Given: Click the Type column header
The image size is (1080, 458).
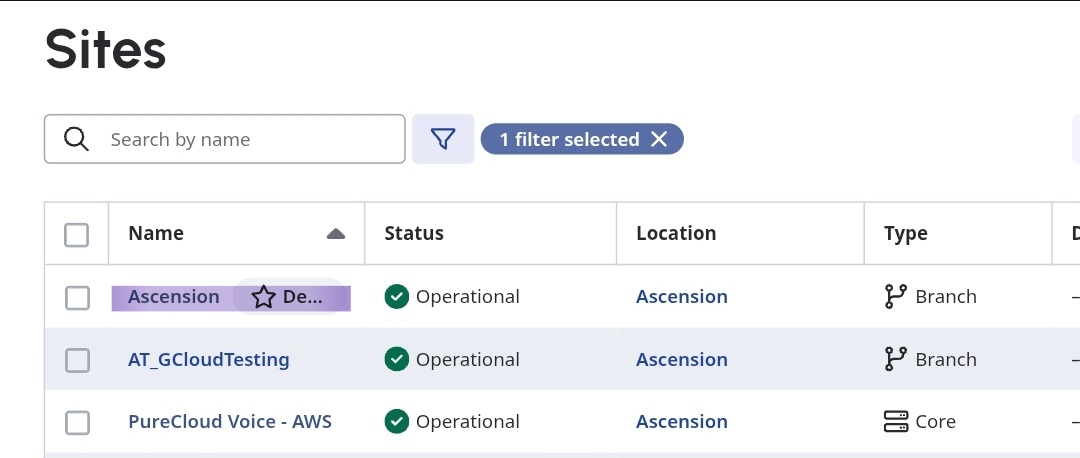Looking at the screenshot, I should click(906, 234).
